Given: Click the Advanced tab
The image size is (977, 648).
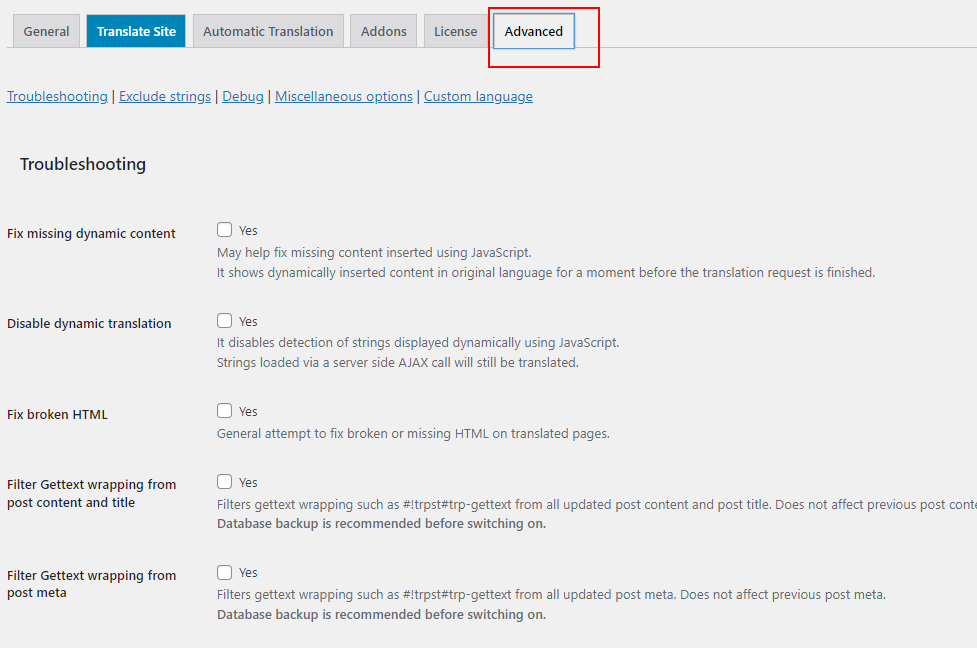Looking at the screenshot, I should coord(533,31).
